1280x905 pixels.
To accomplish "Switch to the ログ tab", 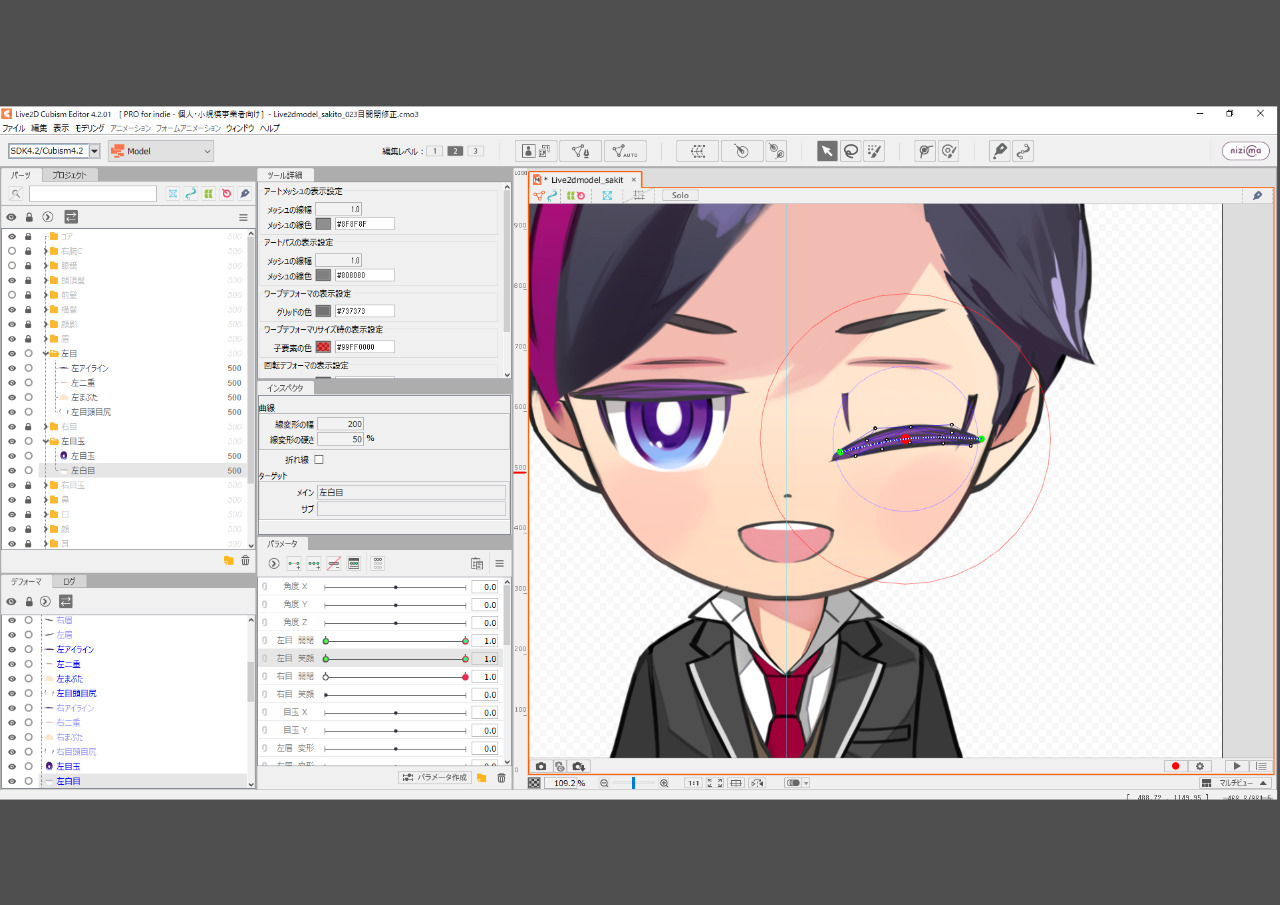I will (x=69, y=581).
